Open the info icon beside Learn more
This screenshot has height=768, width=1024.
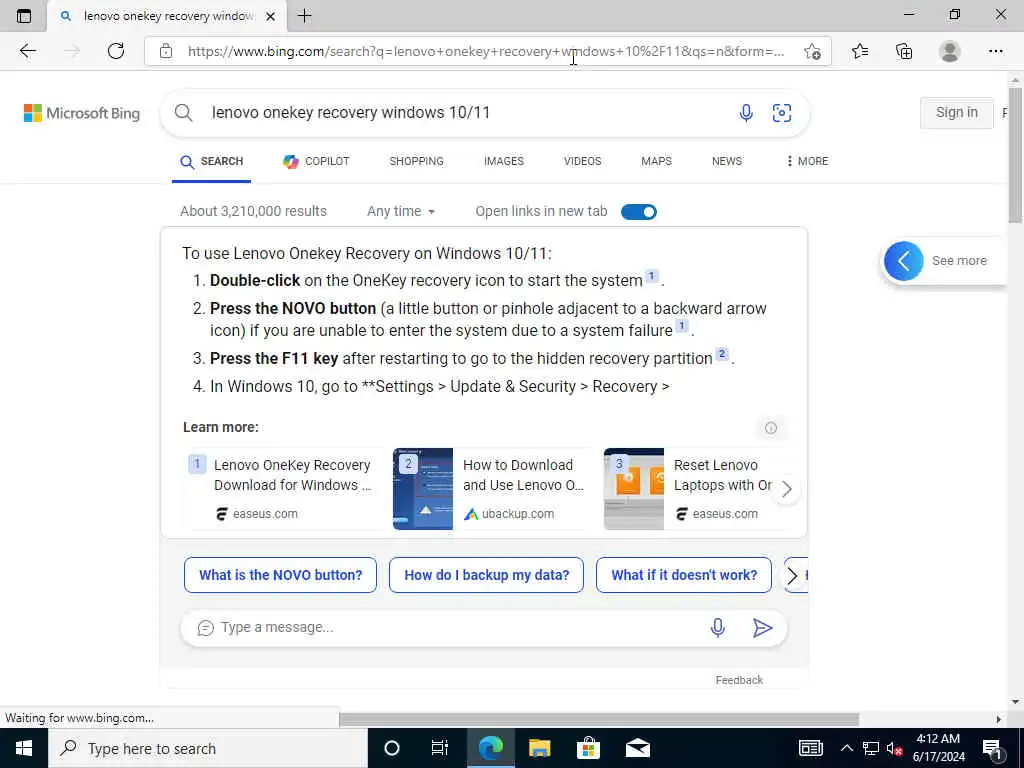click(771, 428)
